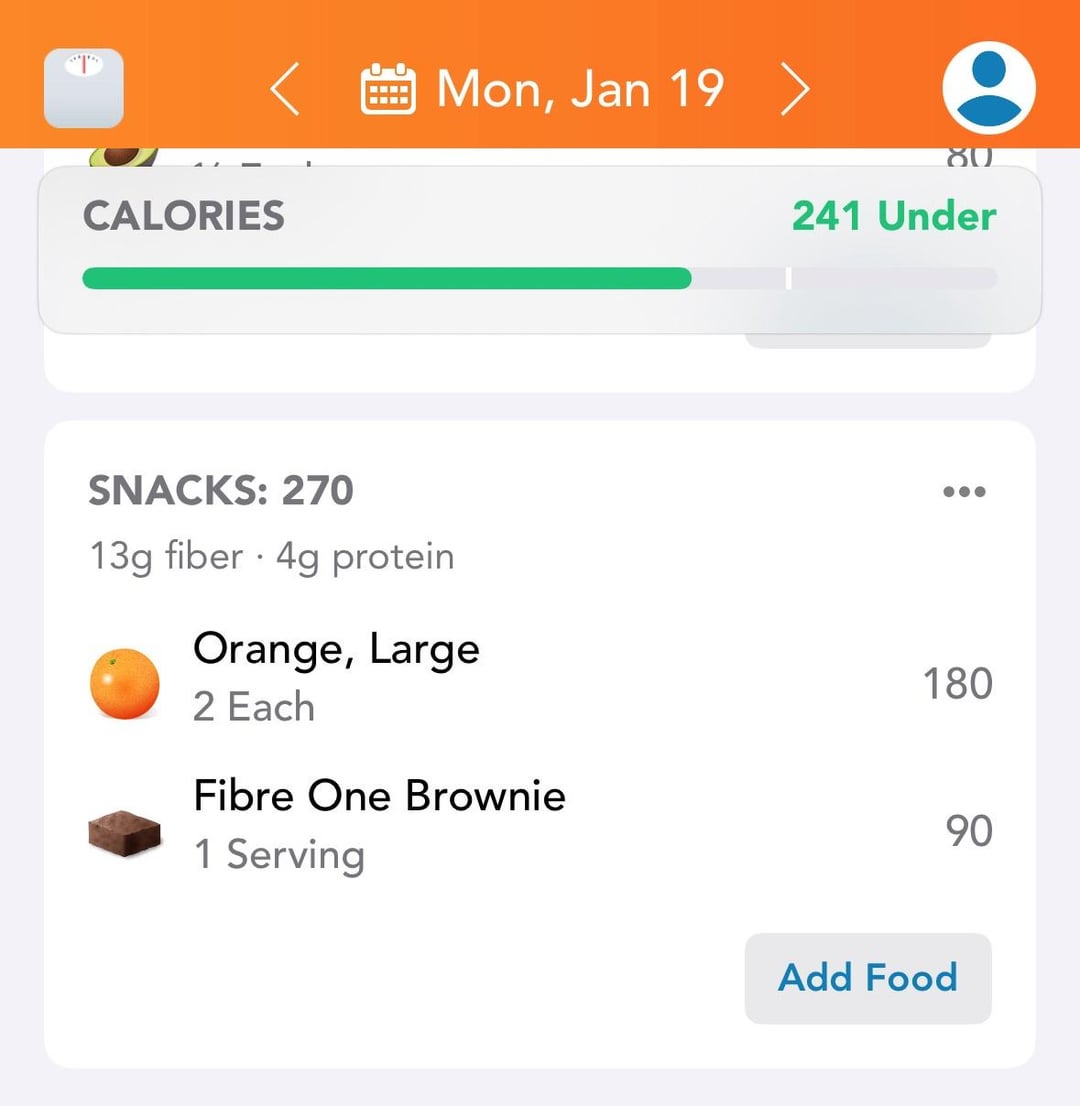
Task: Click the Mon, Jan 19 date label
Action: pos(580,90)
